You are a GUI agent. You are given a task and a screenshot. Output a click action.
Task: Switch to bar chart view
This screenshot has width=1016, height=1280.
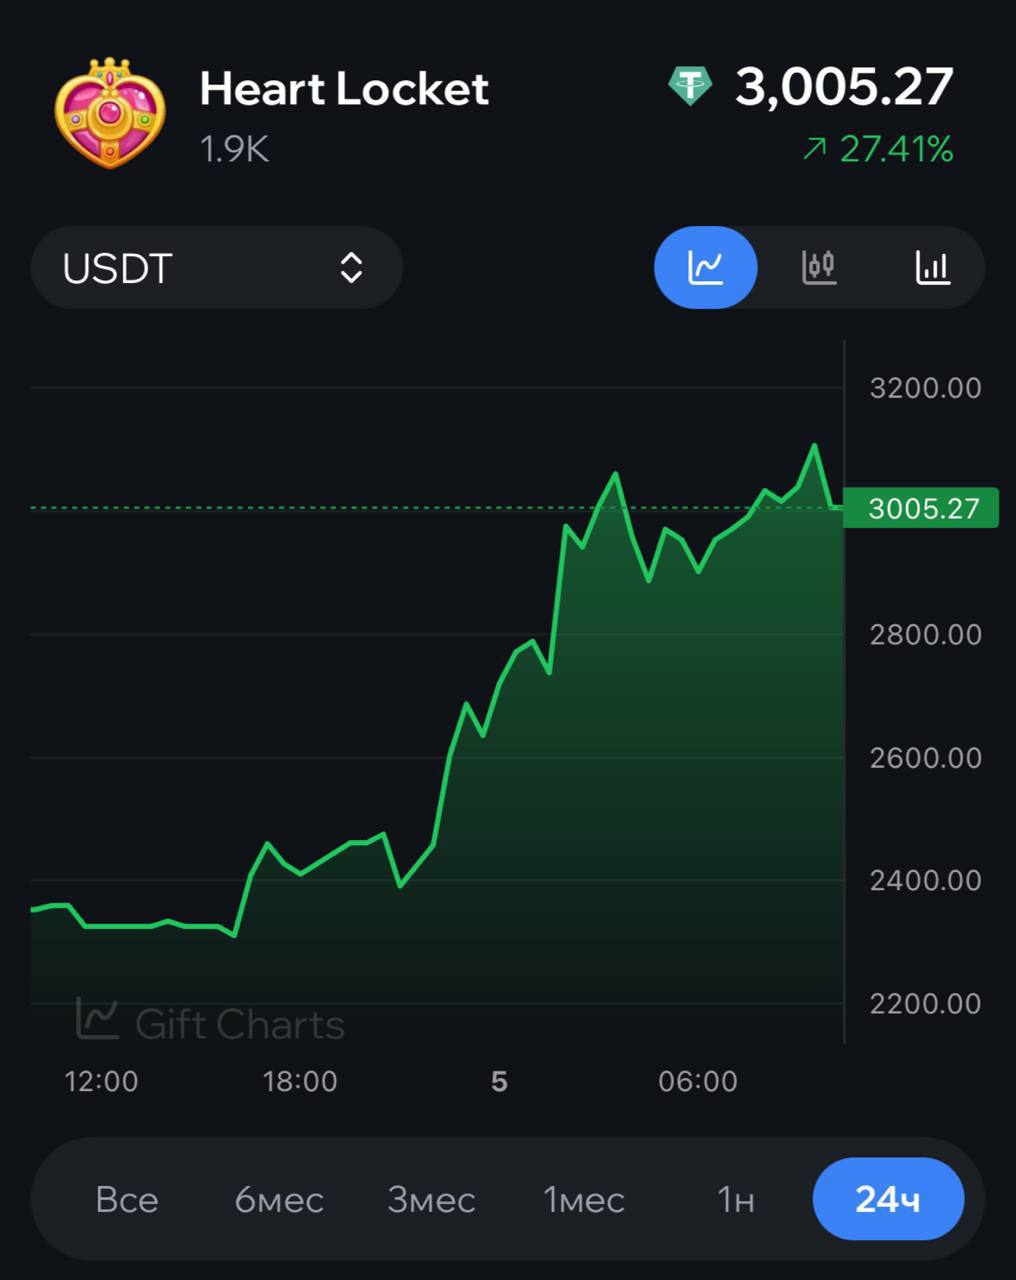[932, 268]
